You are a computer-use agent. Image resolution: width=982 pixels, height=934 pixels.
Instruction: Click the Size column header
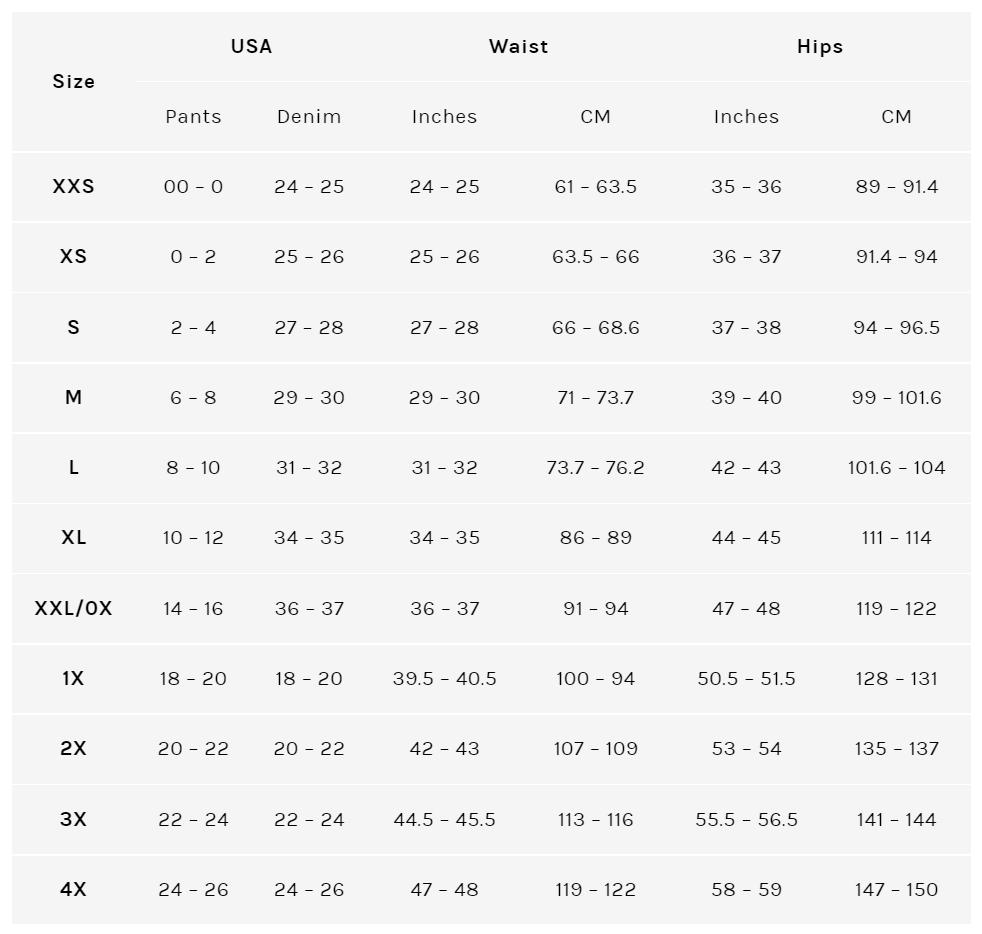point(73,82)
